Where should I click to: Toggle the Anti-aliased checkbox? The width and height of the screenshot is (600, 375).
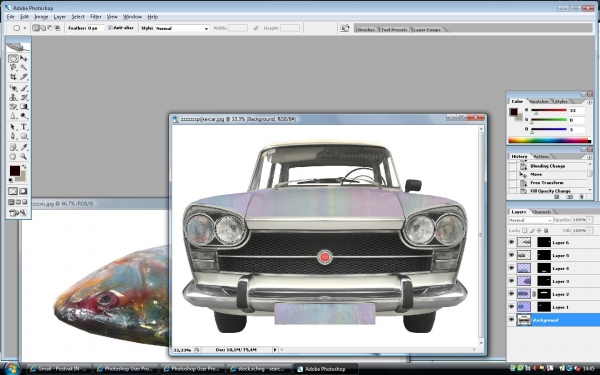pyautogui.click(x=111, y=28)
